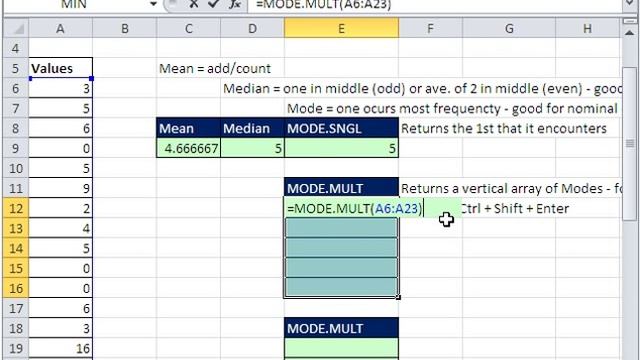Screen dimensions: 640x360
Task: Click the MODE.MULT header in row 11
Action: pos(341,188)
